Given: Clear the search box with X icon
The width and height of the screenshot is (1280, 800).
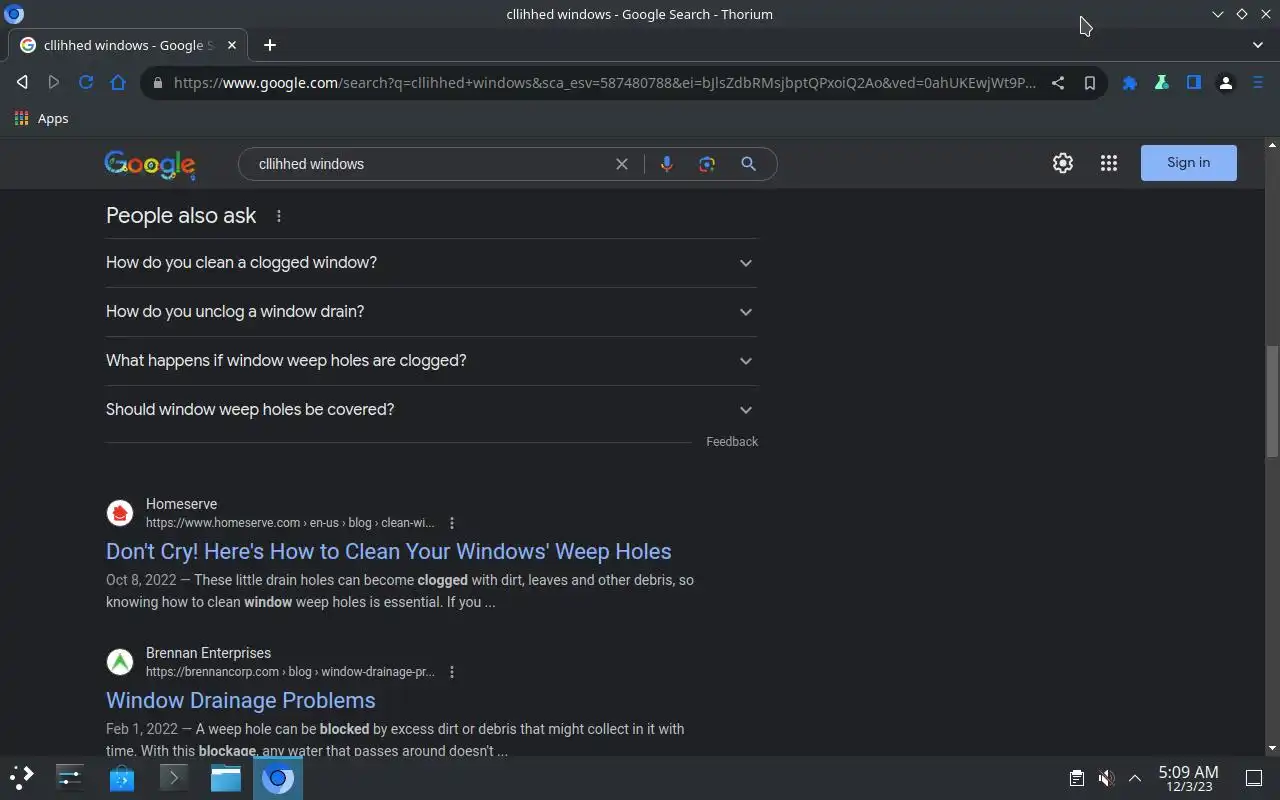Looking at the screenshot, I should 622,164.
